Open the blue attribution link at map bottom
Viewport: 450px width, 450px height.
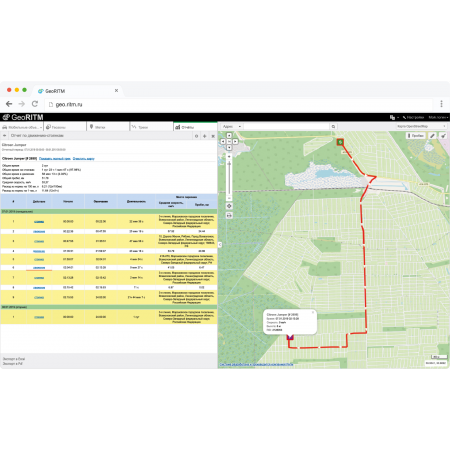pyautogui.click(x=256, y=364)
